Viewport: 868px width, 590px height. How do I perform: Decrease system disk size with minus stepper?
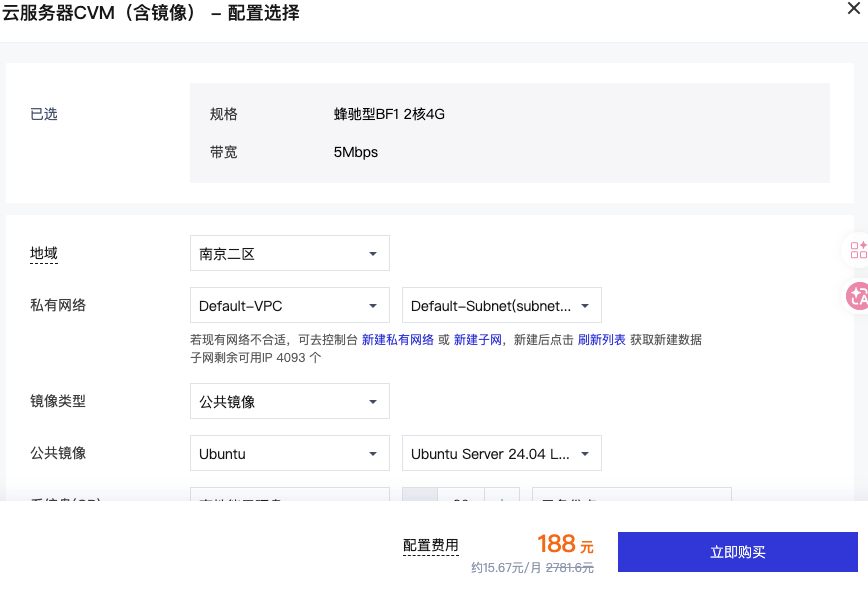[420, 495]
